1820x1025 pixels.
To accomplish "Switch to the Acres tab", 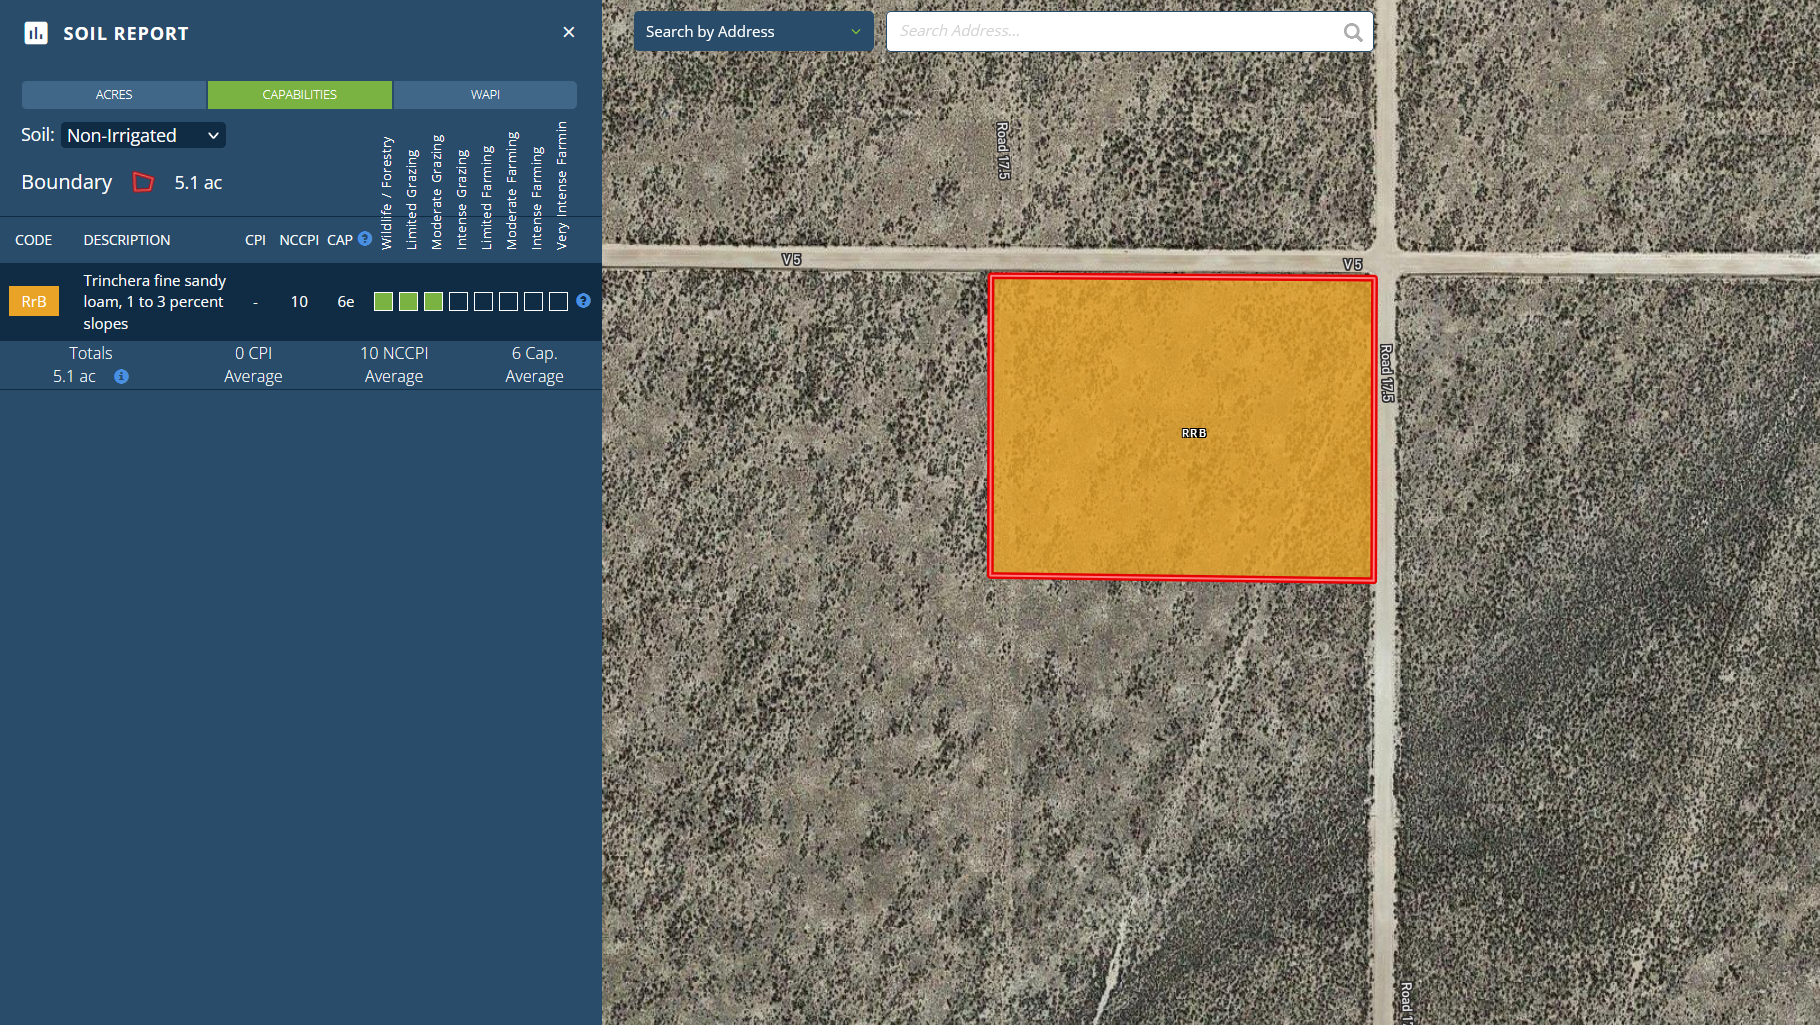I will [x=114, y=95].
